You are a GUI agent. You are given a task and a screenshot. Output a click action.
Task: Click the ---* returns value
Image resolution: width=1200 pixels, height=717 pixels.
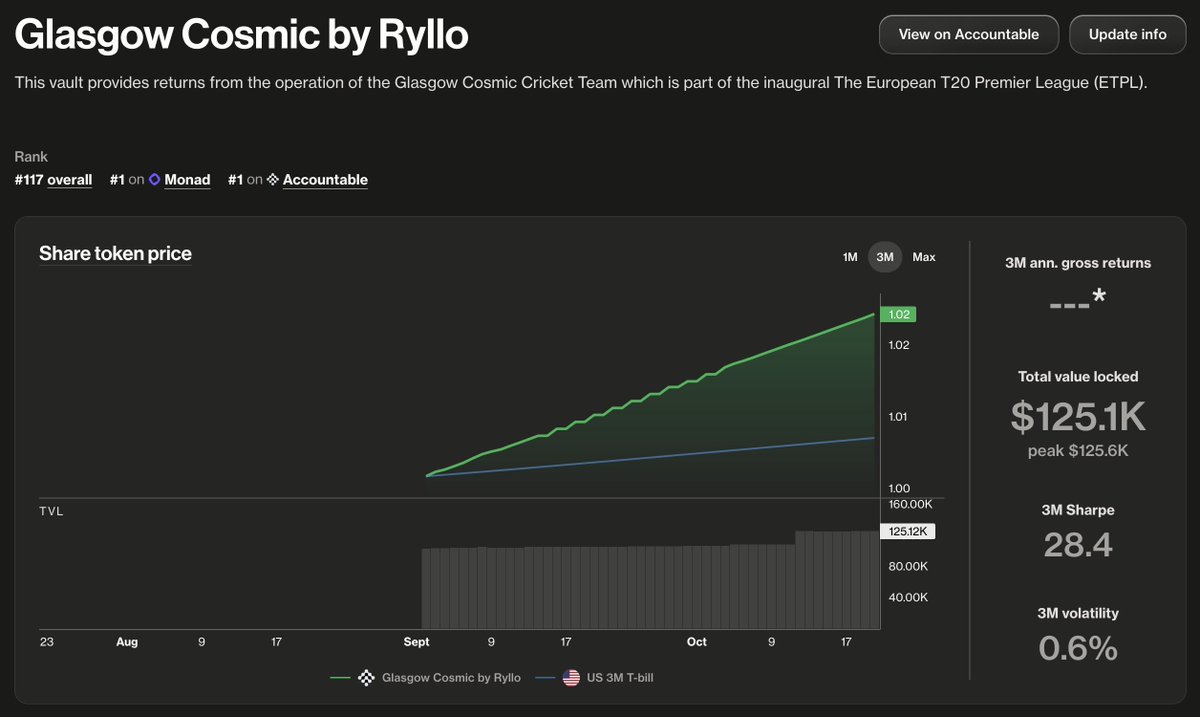pos(1078,299)
